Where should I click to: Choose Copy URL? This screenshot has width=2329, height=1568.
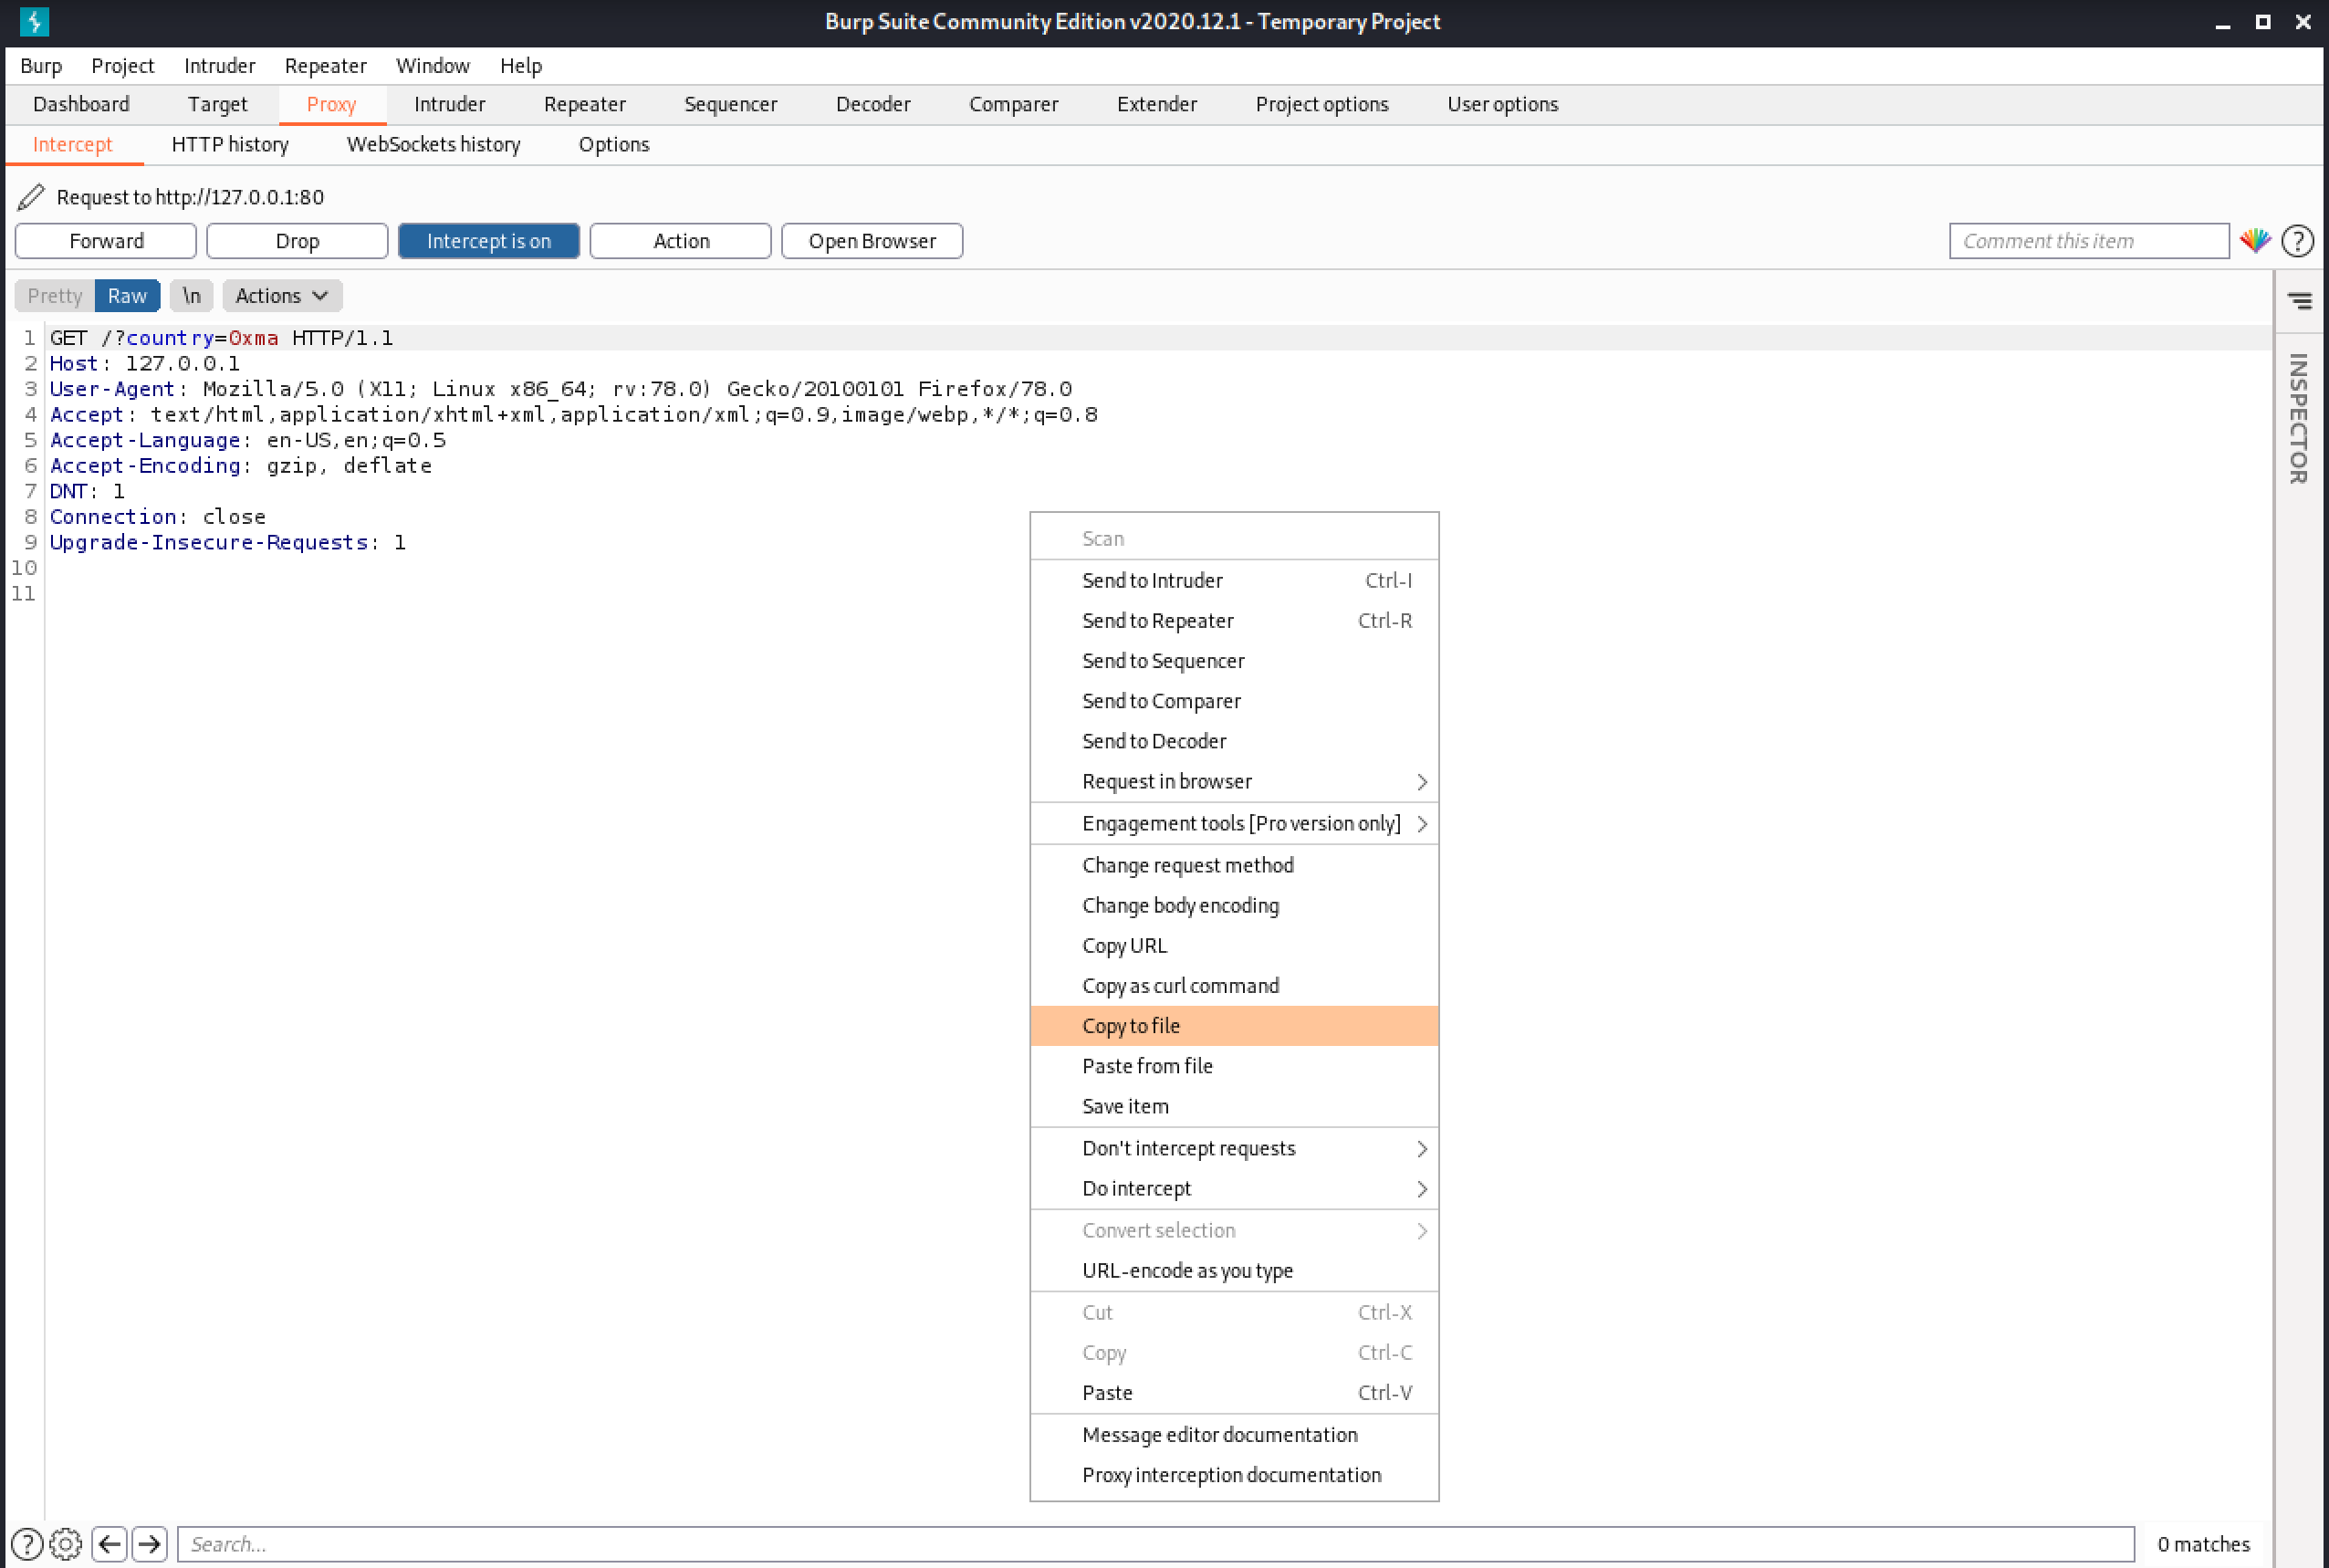click(x=1234, y=945)
